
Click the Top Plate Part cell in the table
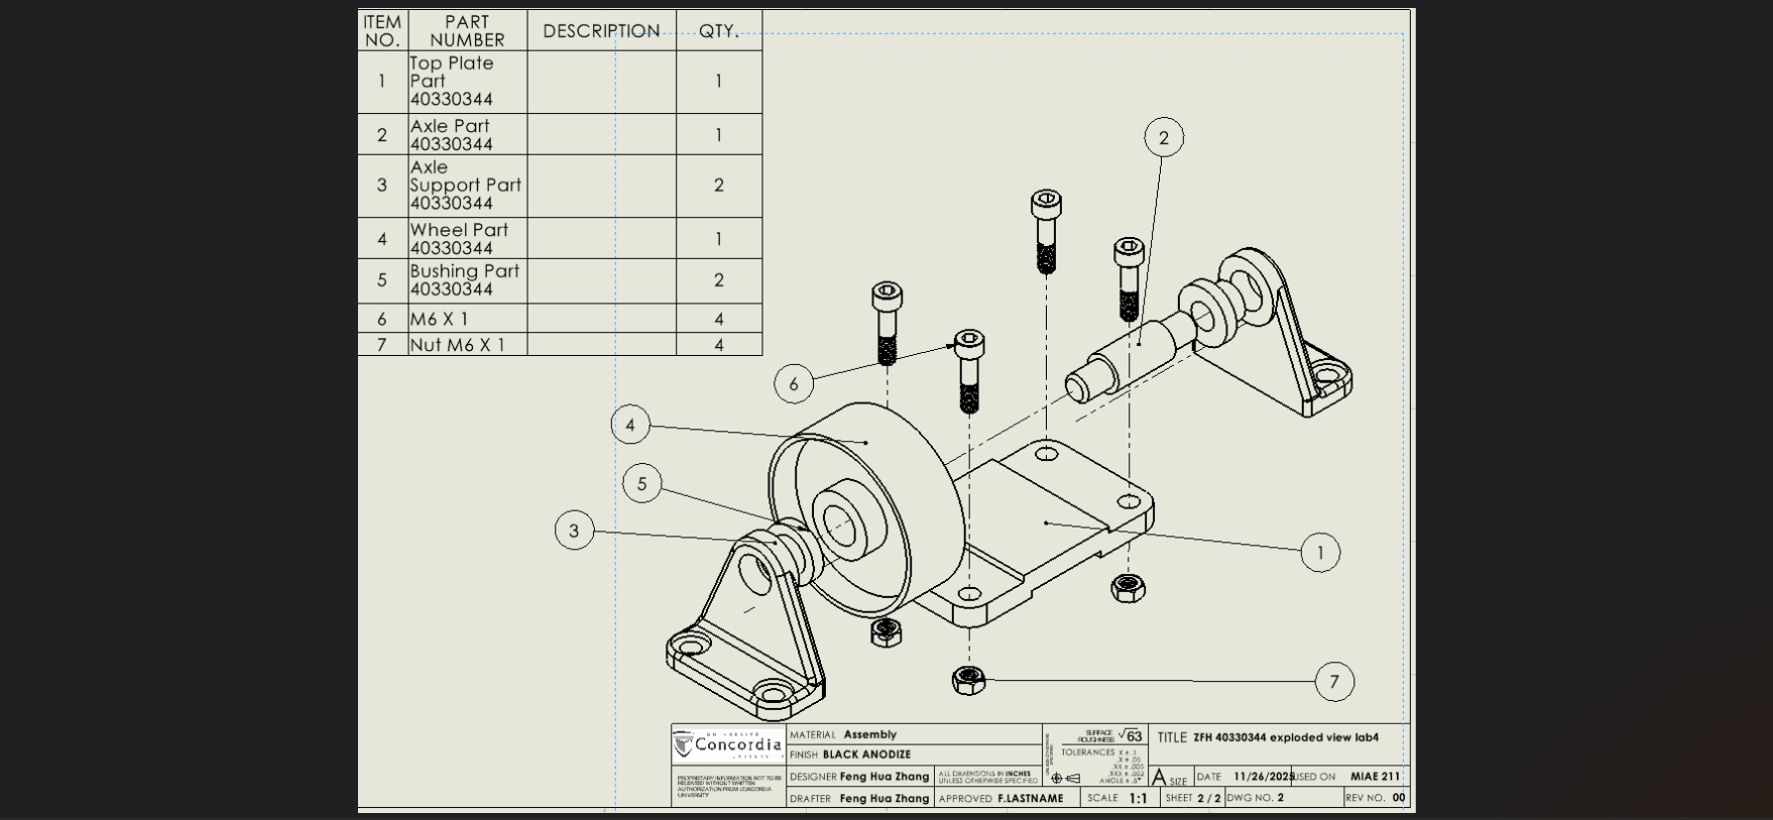coord(466,81)
